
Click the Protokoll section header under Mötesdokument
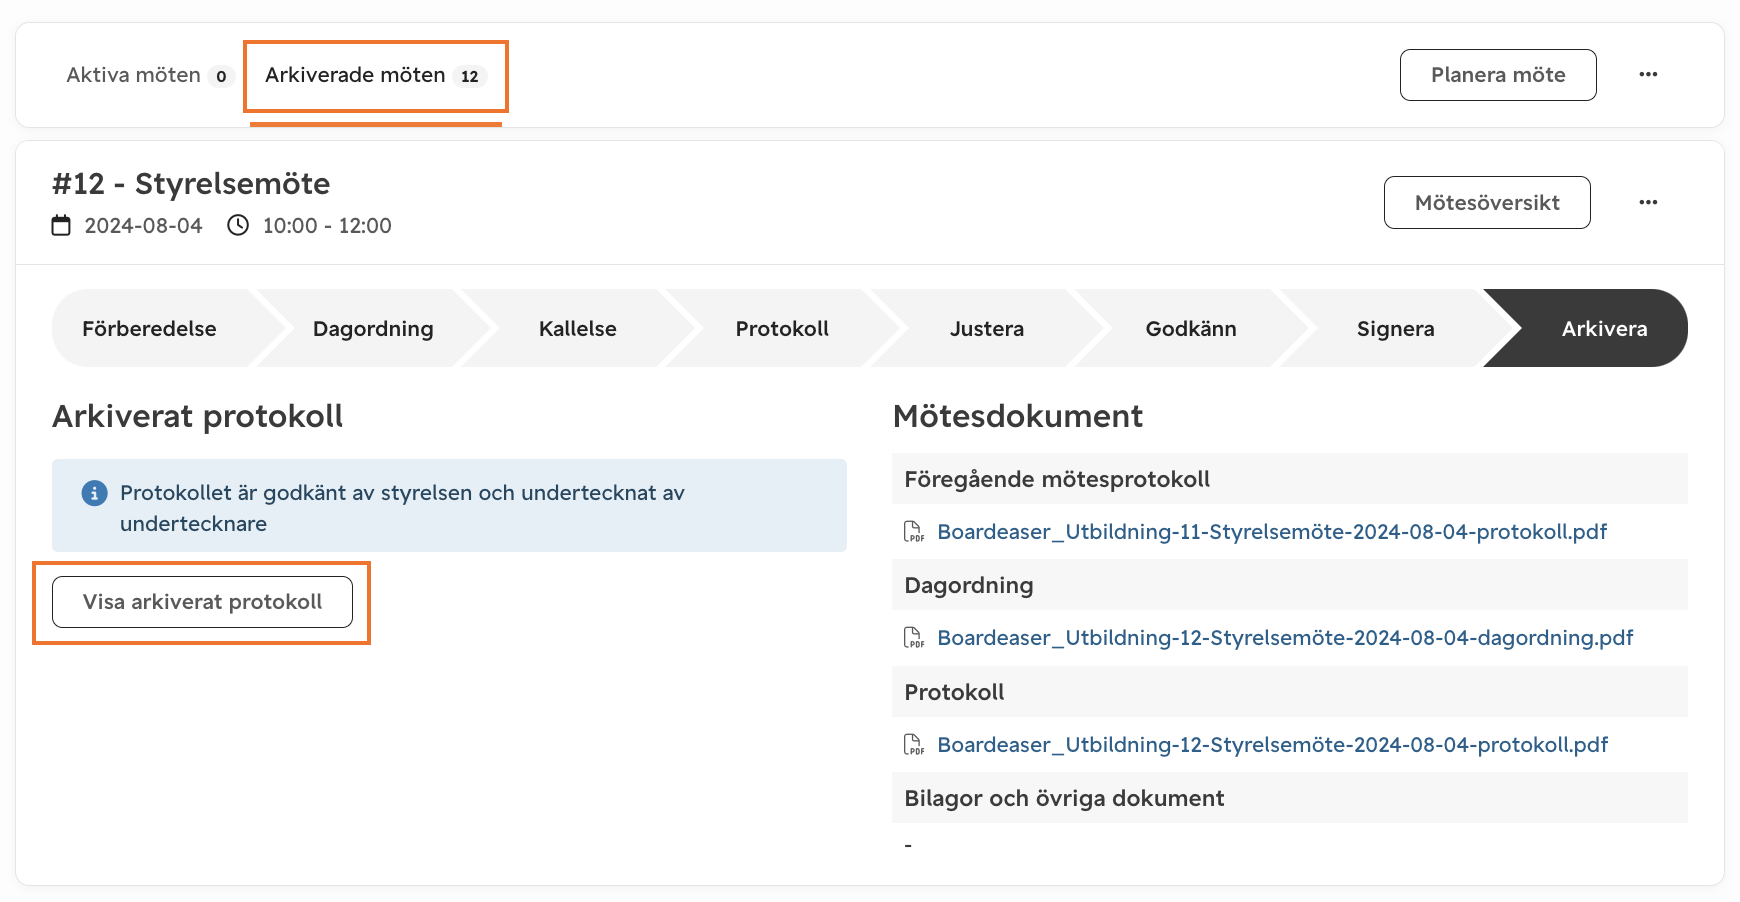pos(1290,692)
